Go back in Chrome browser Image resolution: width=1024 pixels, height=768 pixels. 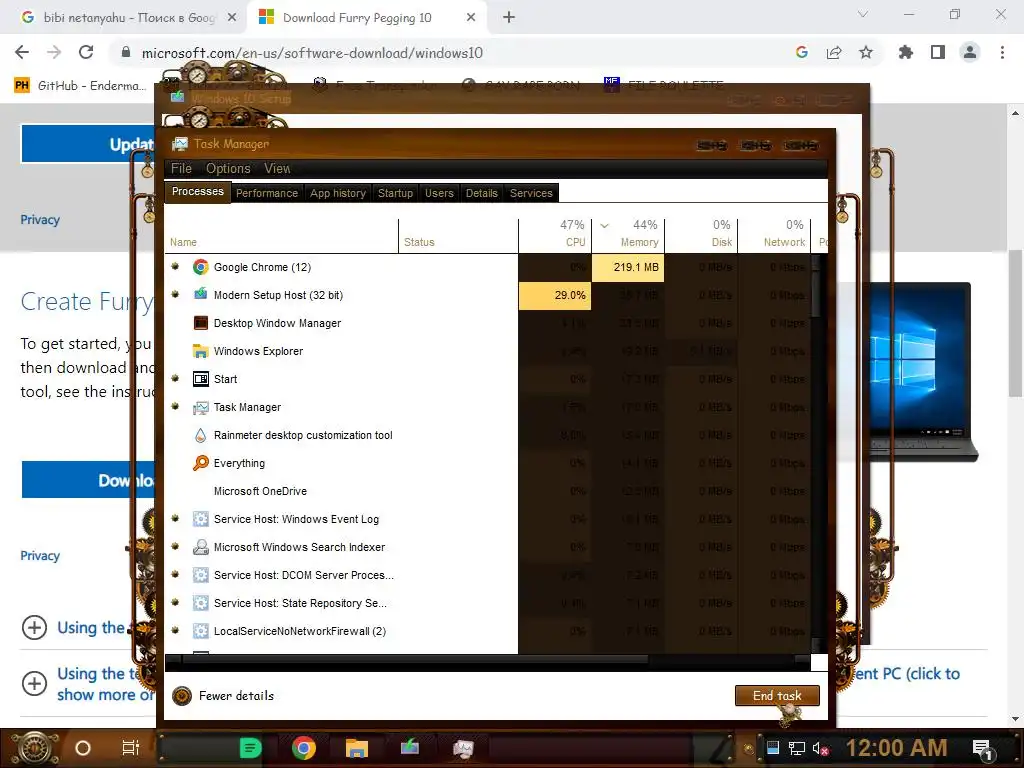click(x=22, y=52)
